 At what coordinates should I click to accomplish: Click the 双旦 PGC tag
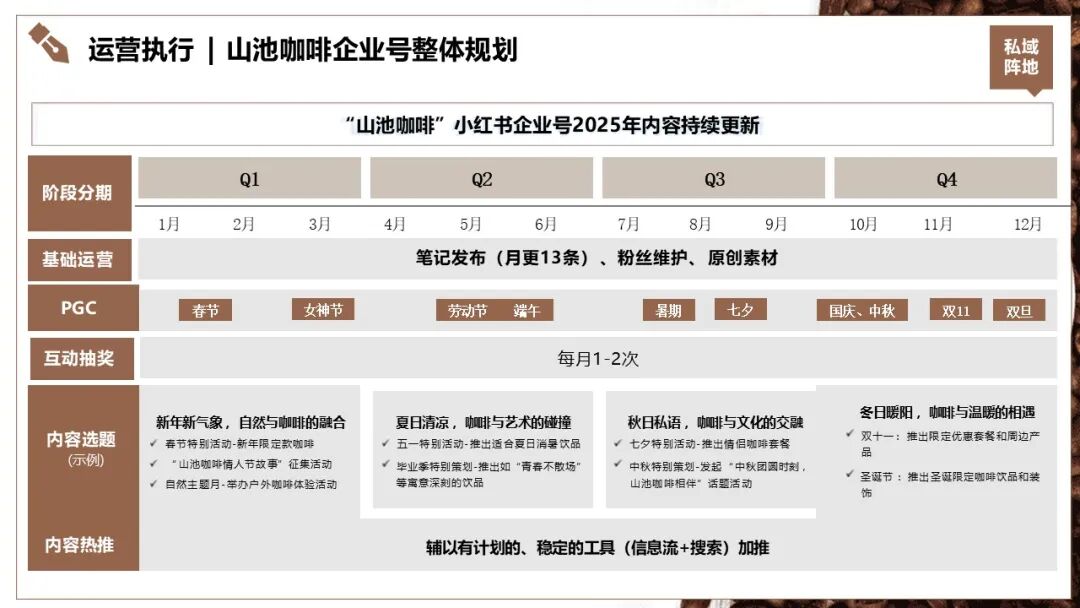point(1019,311)
